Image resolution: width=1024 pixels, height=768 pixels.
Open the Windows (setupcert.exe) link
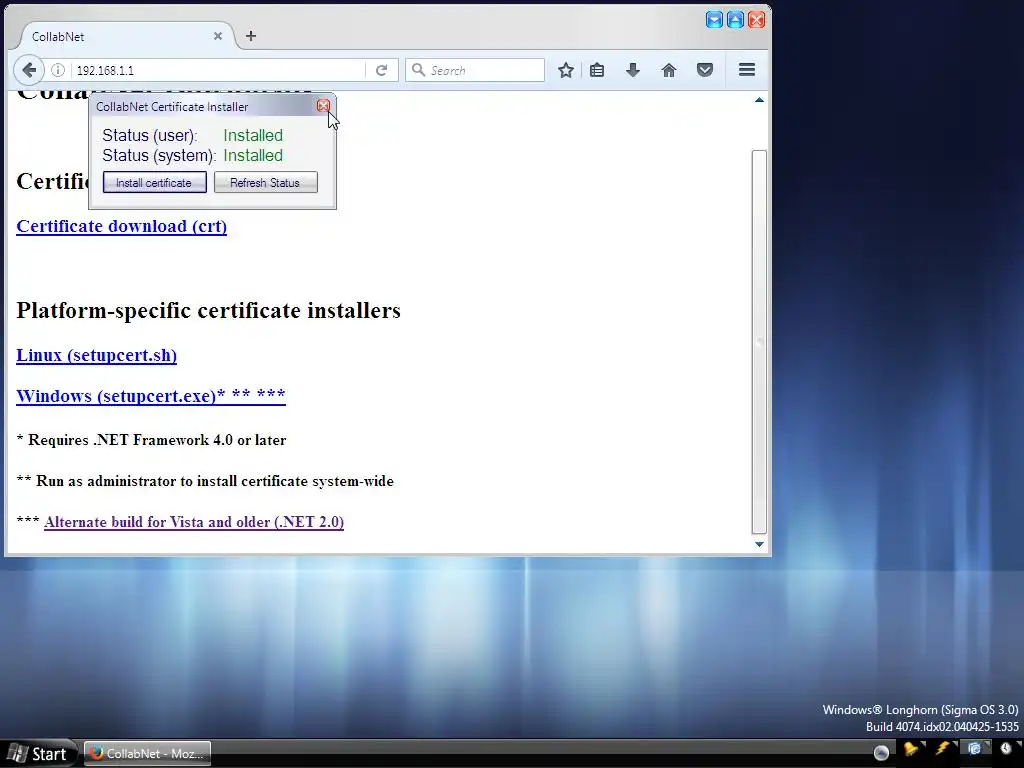click(151, 396)
